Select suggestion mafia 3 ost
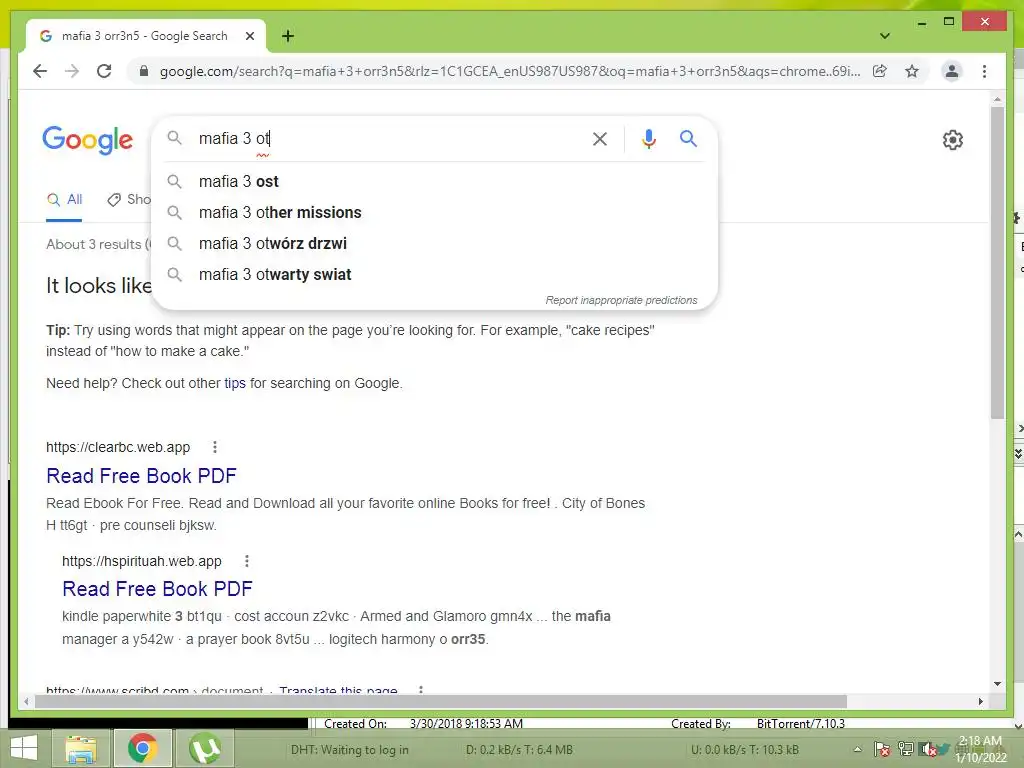The image size is (1024, 768). (434, 182)
